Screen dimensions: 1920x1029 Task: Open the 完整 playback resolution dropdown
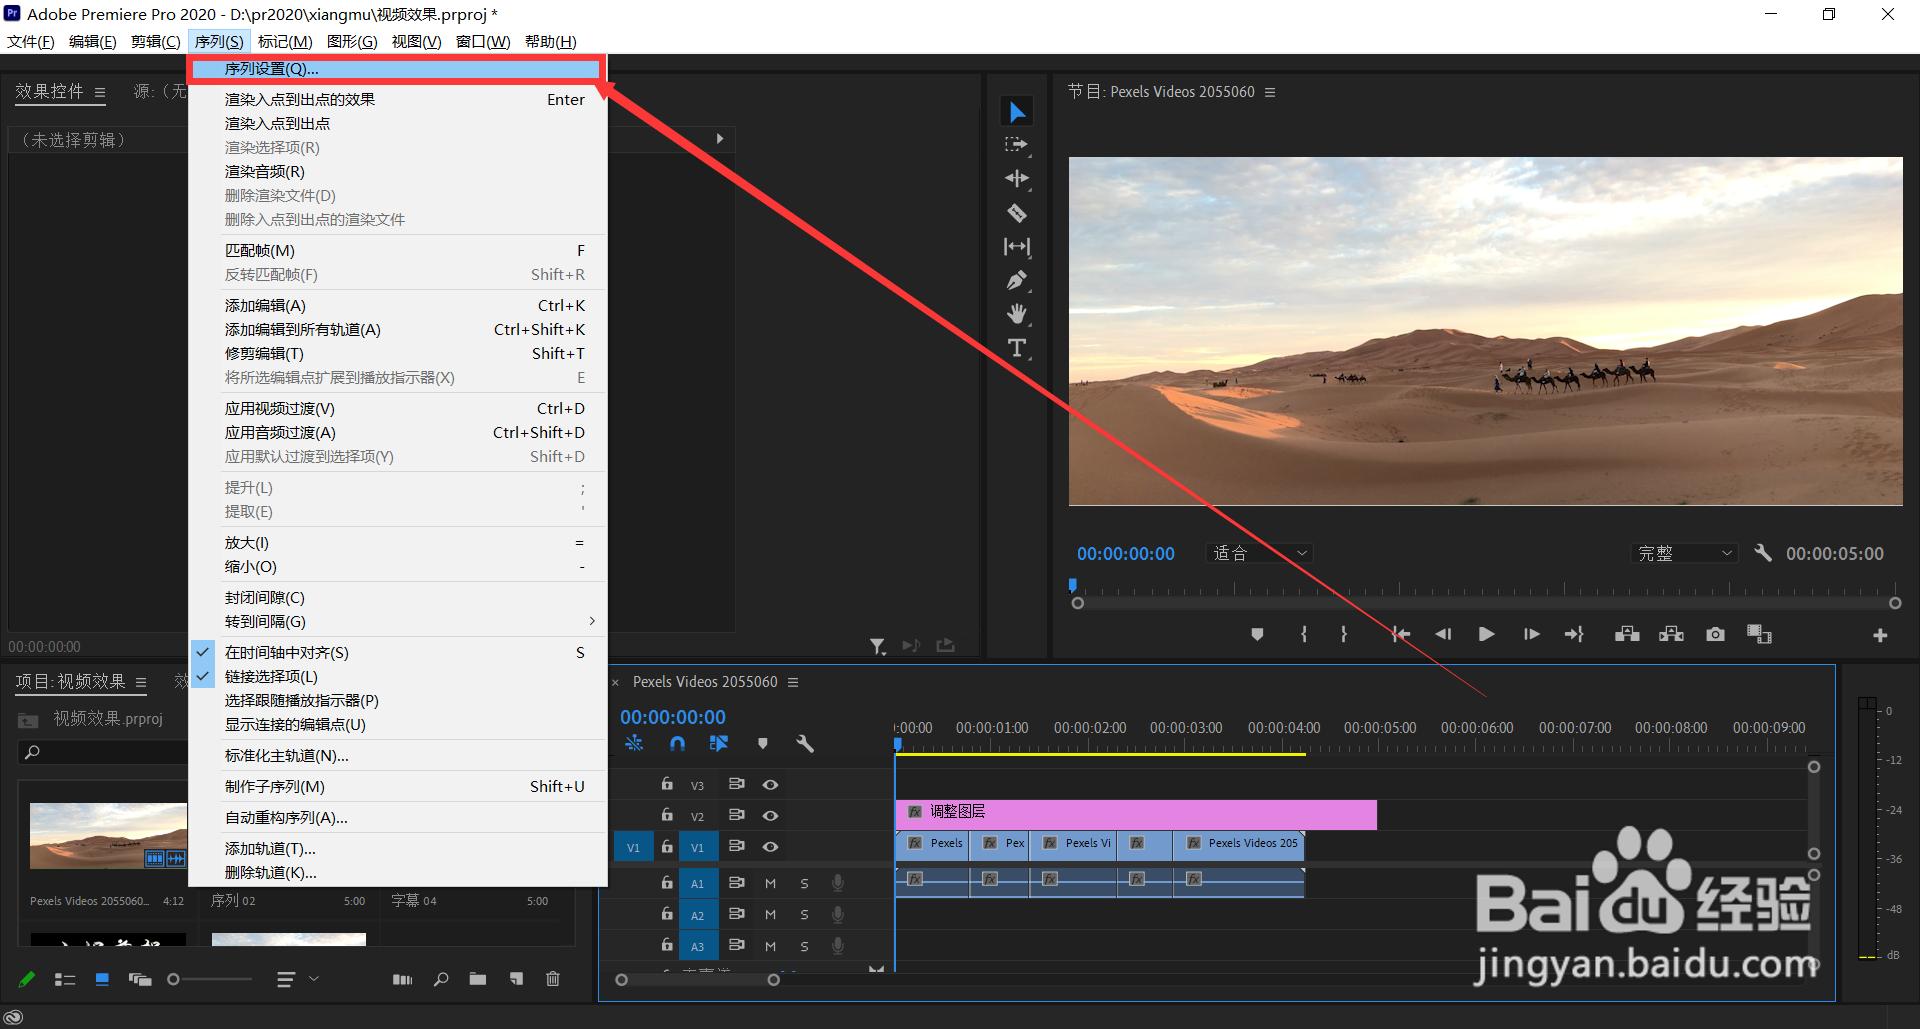pyautogui.click(x=1685, y=553)
